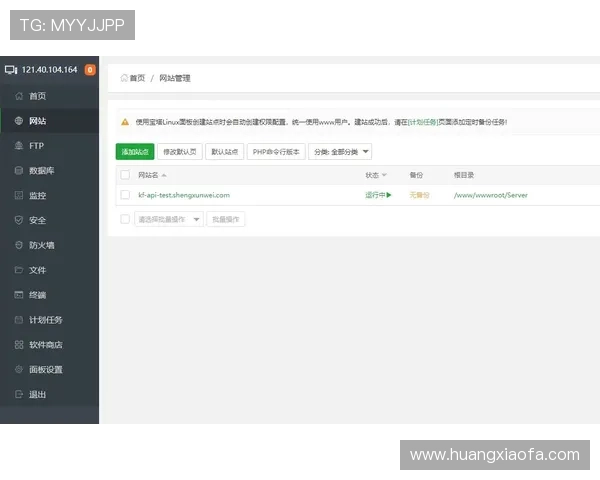Click the house icon beside 首页 in sidebar
The height and width of the screenshot is (480, 600).
click(x=19, y=96)
